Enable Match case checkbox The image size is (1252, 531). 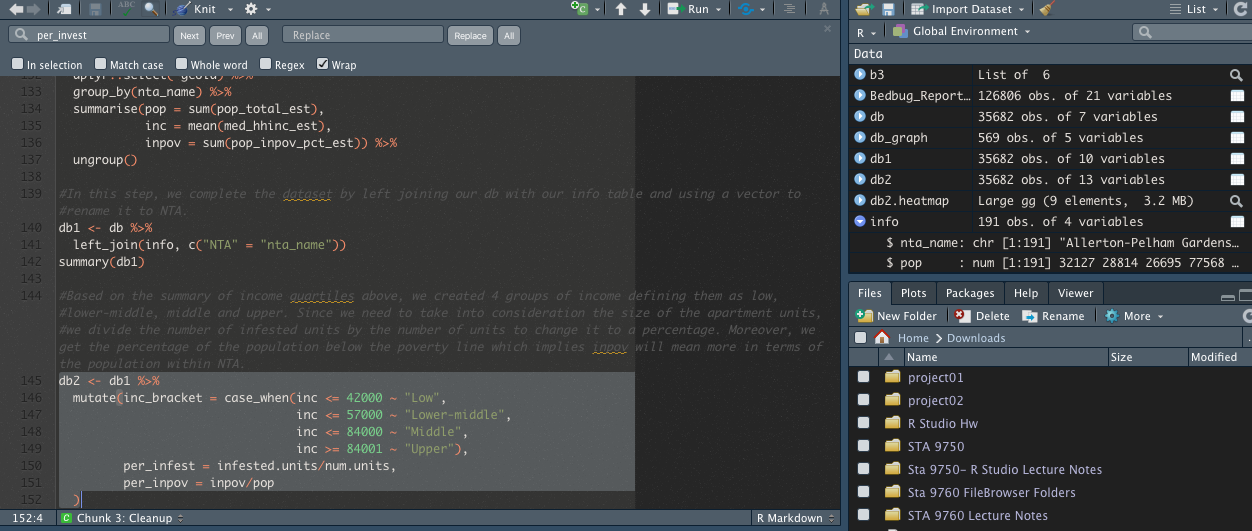(100, 64)
